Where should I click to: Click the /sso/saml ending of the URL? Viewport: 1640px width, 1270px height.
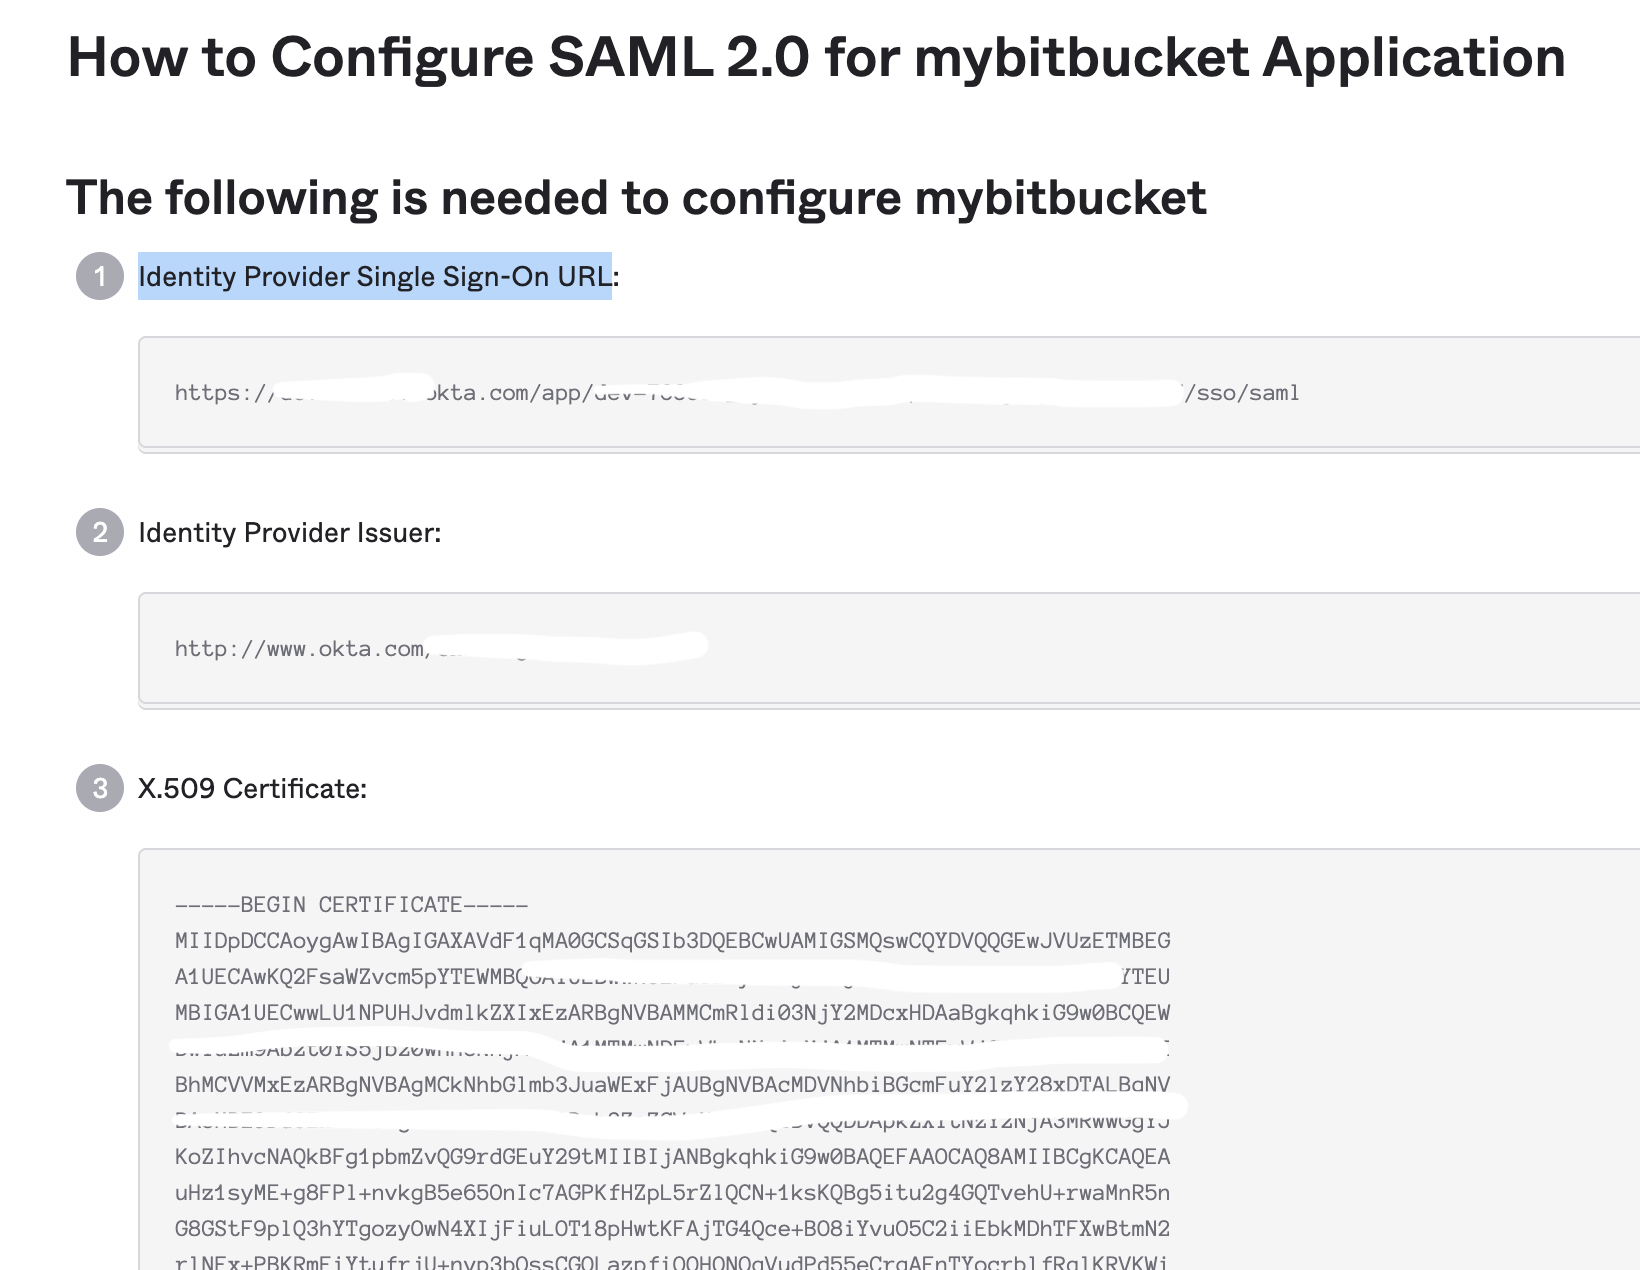(x=1241, y=392)
